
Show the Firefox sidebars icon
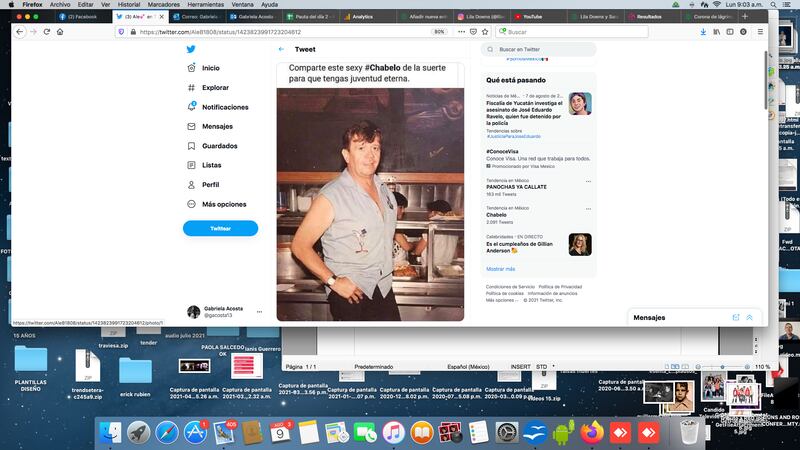point(730,32)
